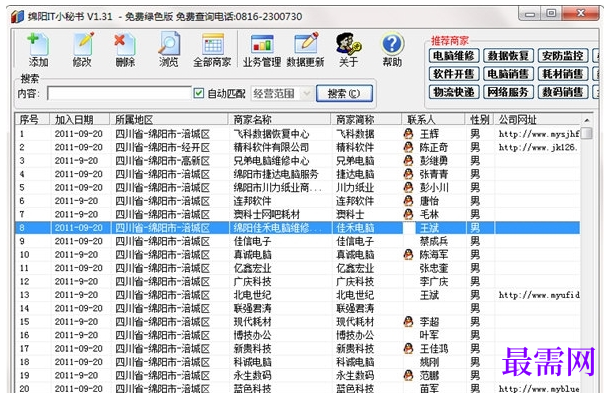Image resolution: width=614 pixels, height=393 pixels.
Task: Click QQ penguin icon beside 范鹏
Action: [x=408, y=375]
